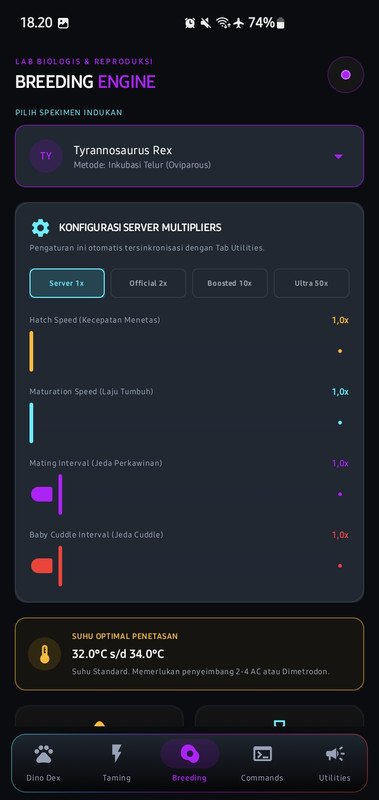379x800 pixels.
Task: Click Hatch Speed 1,0x value
Action: (340, 320)
